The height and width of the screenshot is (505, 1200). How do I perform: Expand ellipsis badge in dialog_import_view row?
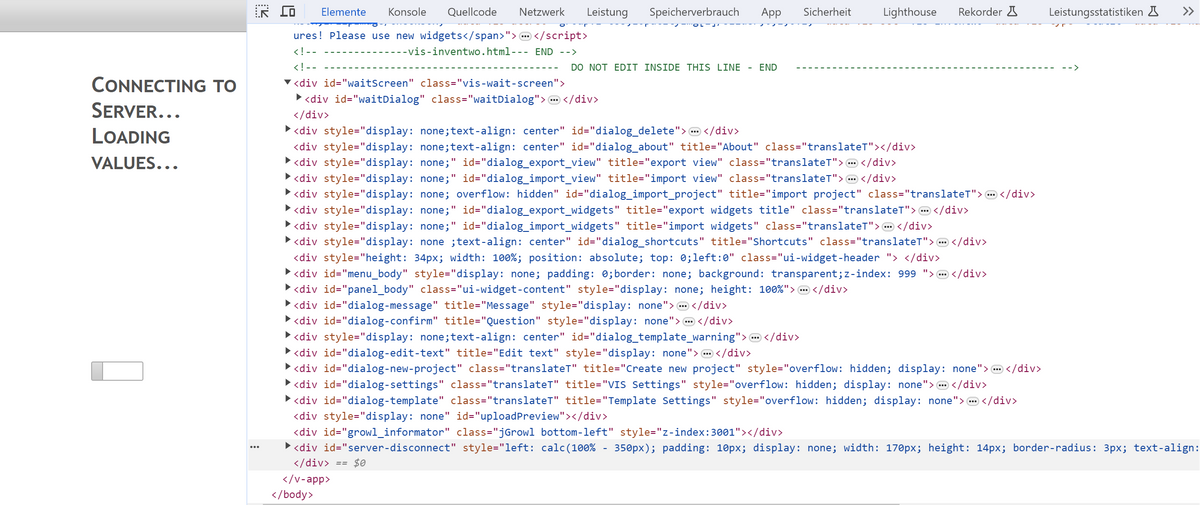click(851, 179)
